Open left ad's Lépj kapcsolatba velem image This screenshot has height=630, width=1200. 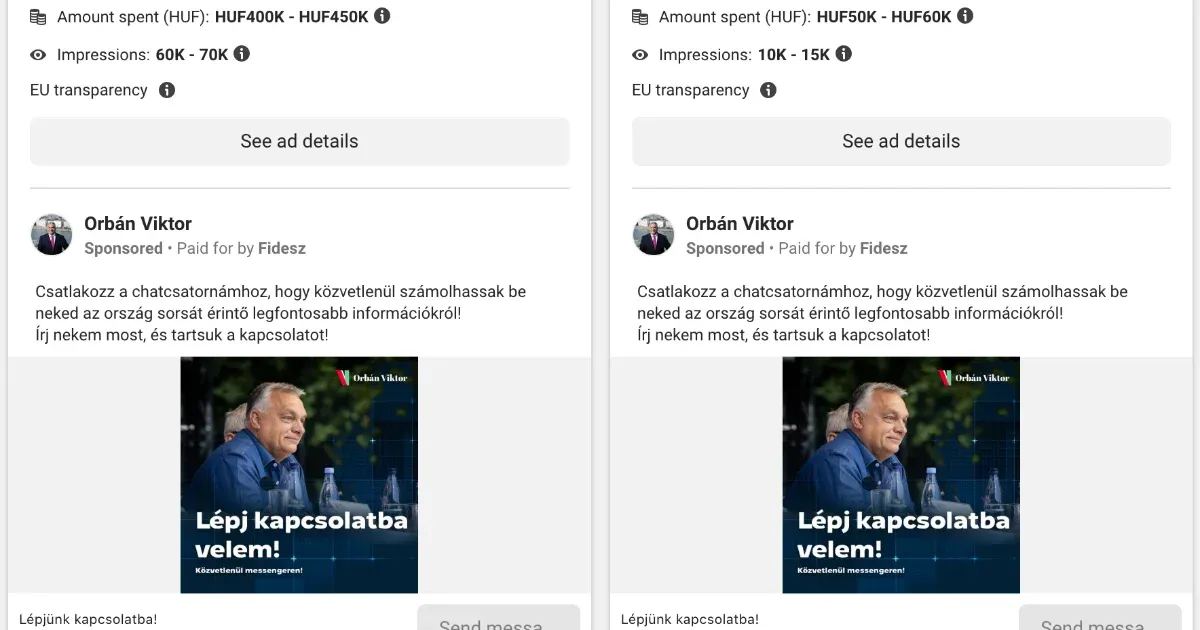(299, 475)
